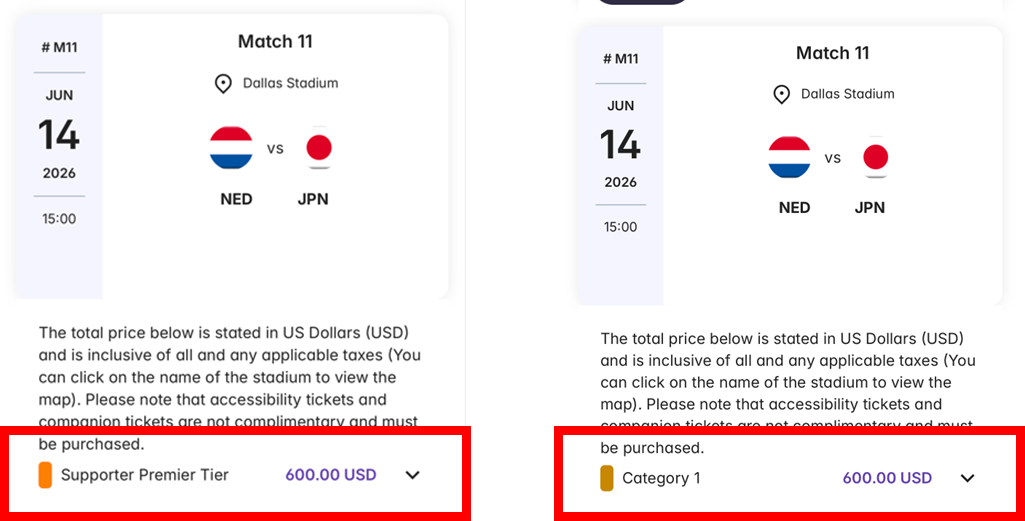Select the Japan flag in the right match card
This screenshot has width=1025, height=521.
[875, 158]
